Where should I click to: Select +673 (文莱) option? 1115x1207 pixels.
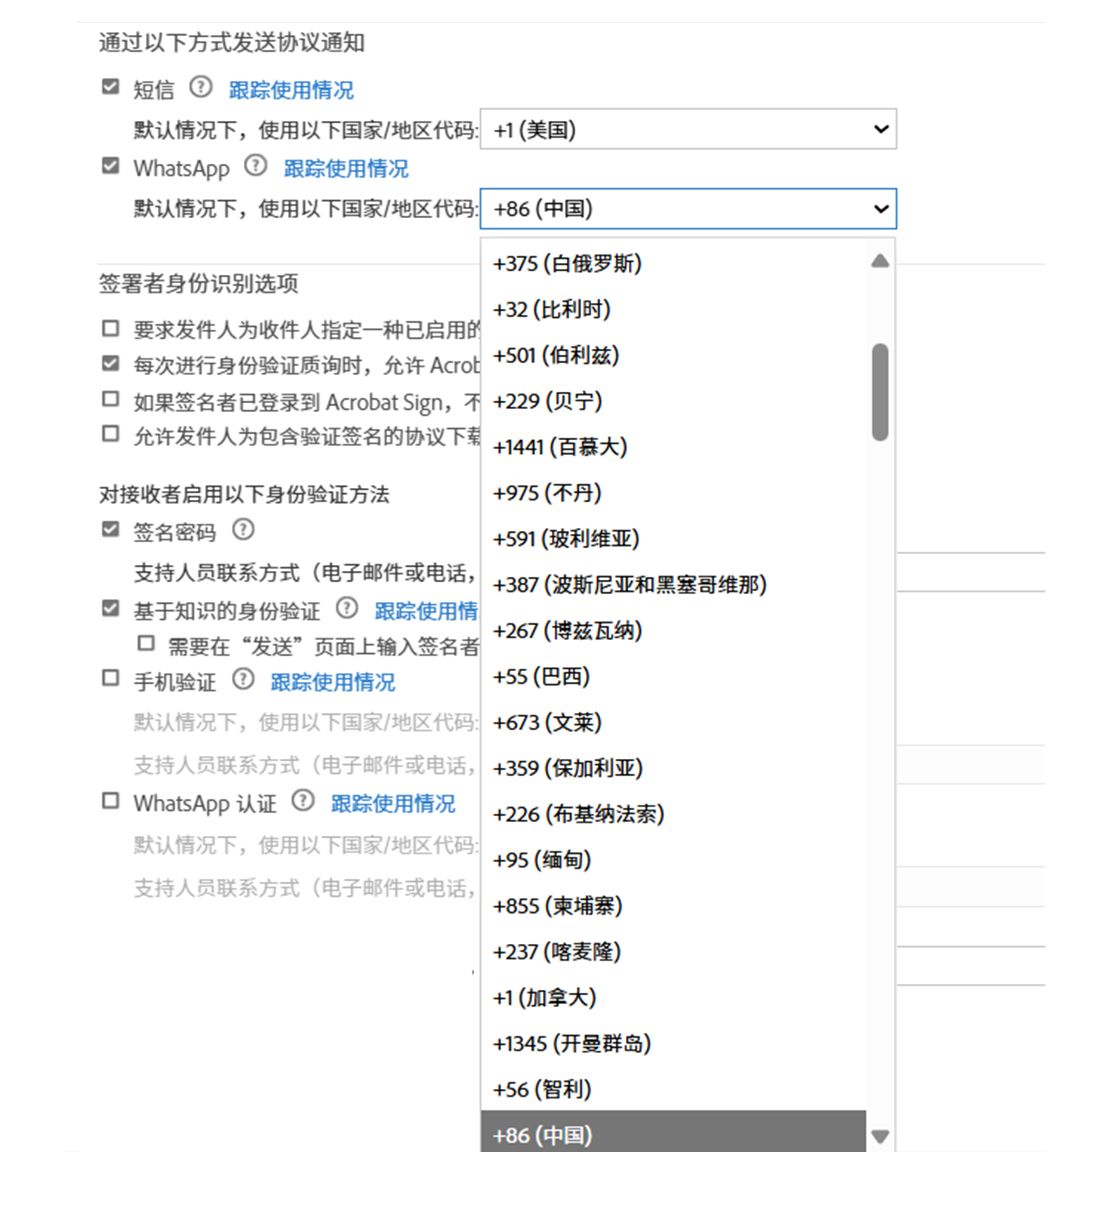(x=673, y=722)
